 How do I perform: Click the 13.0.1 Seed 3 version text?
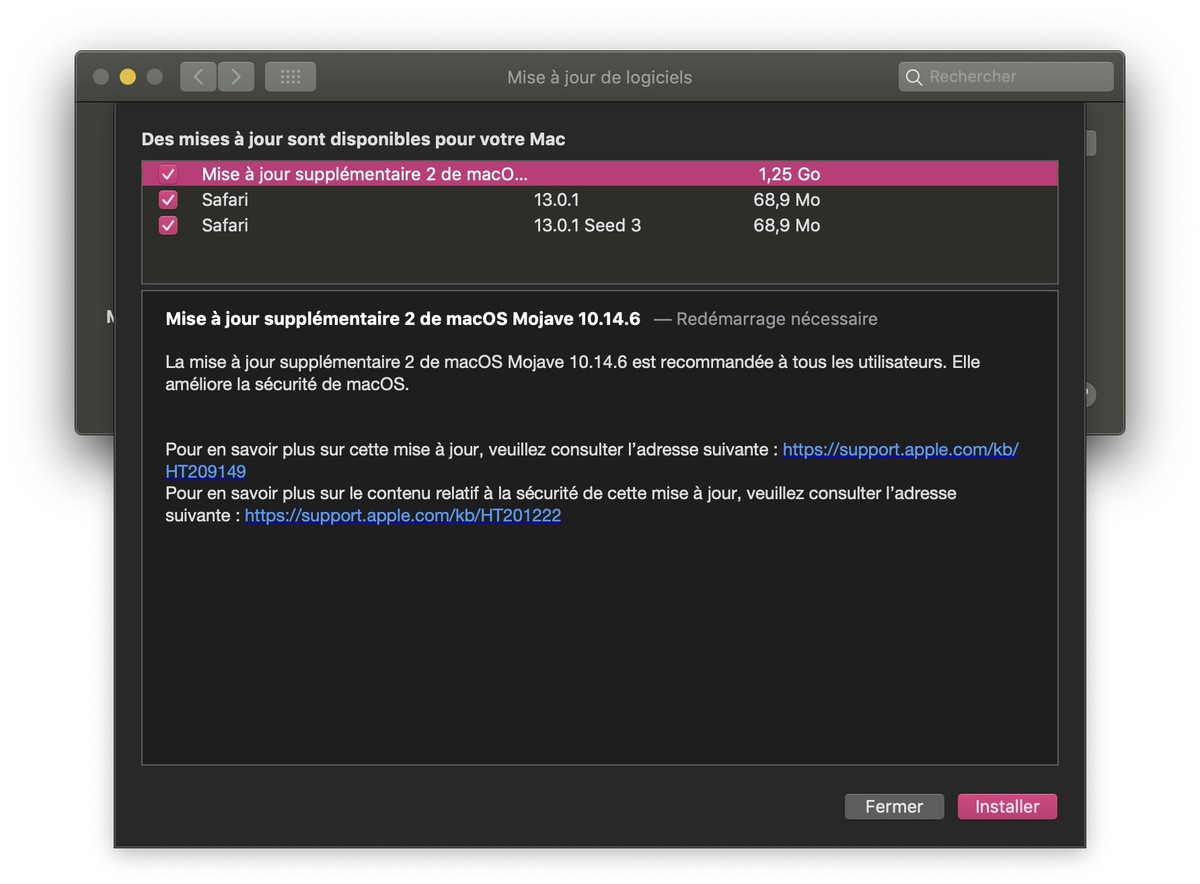tap(587, 226)
